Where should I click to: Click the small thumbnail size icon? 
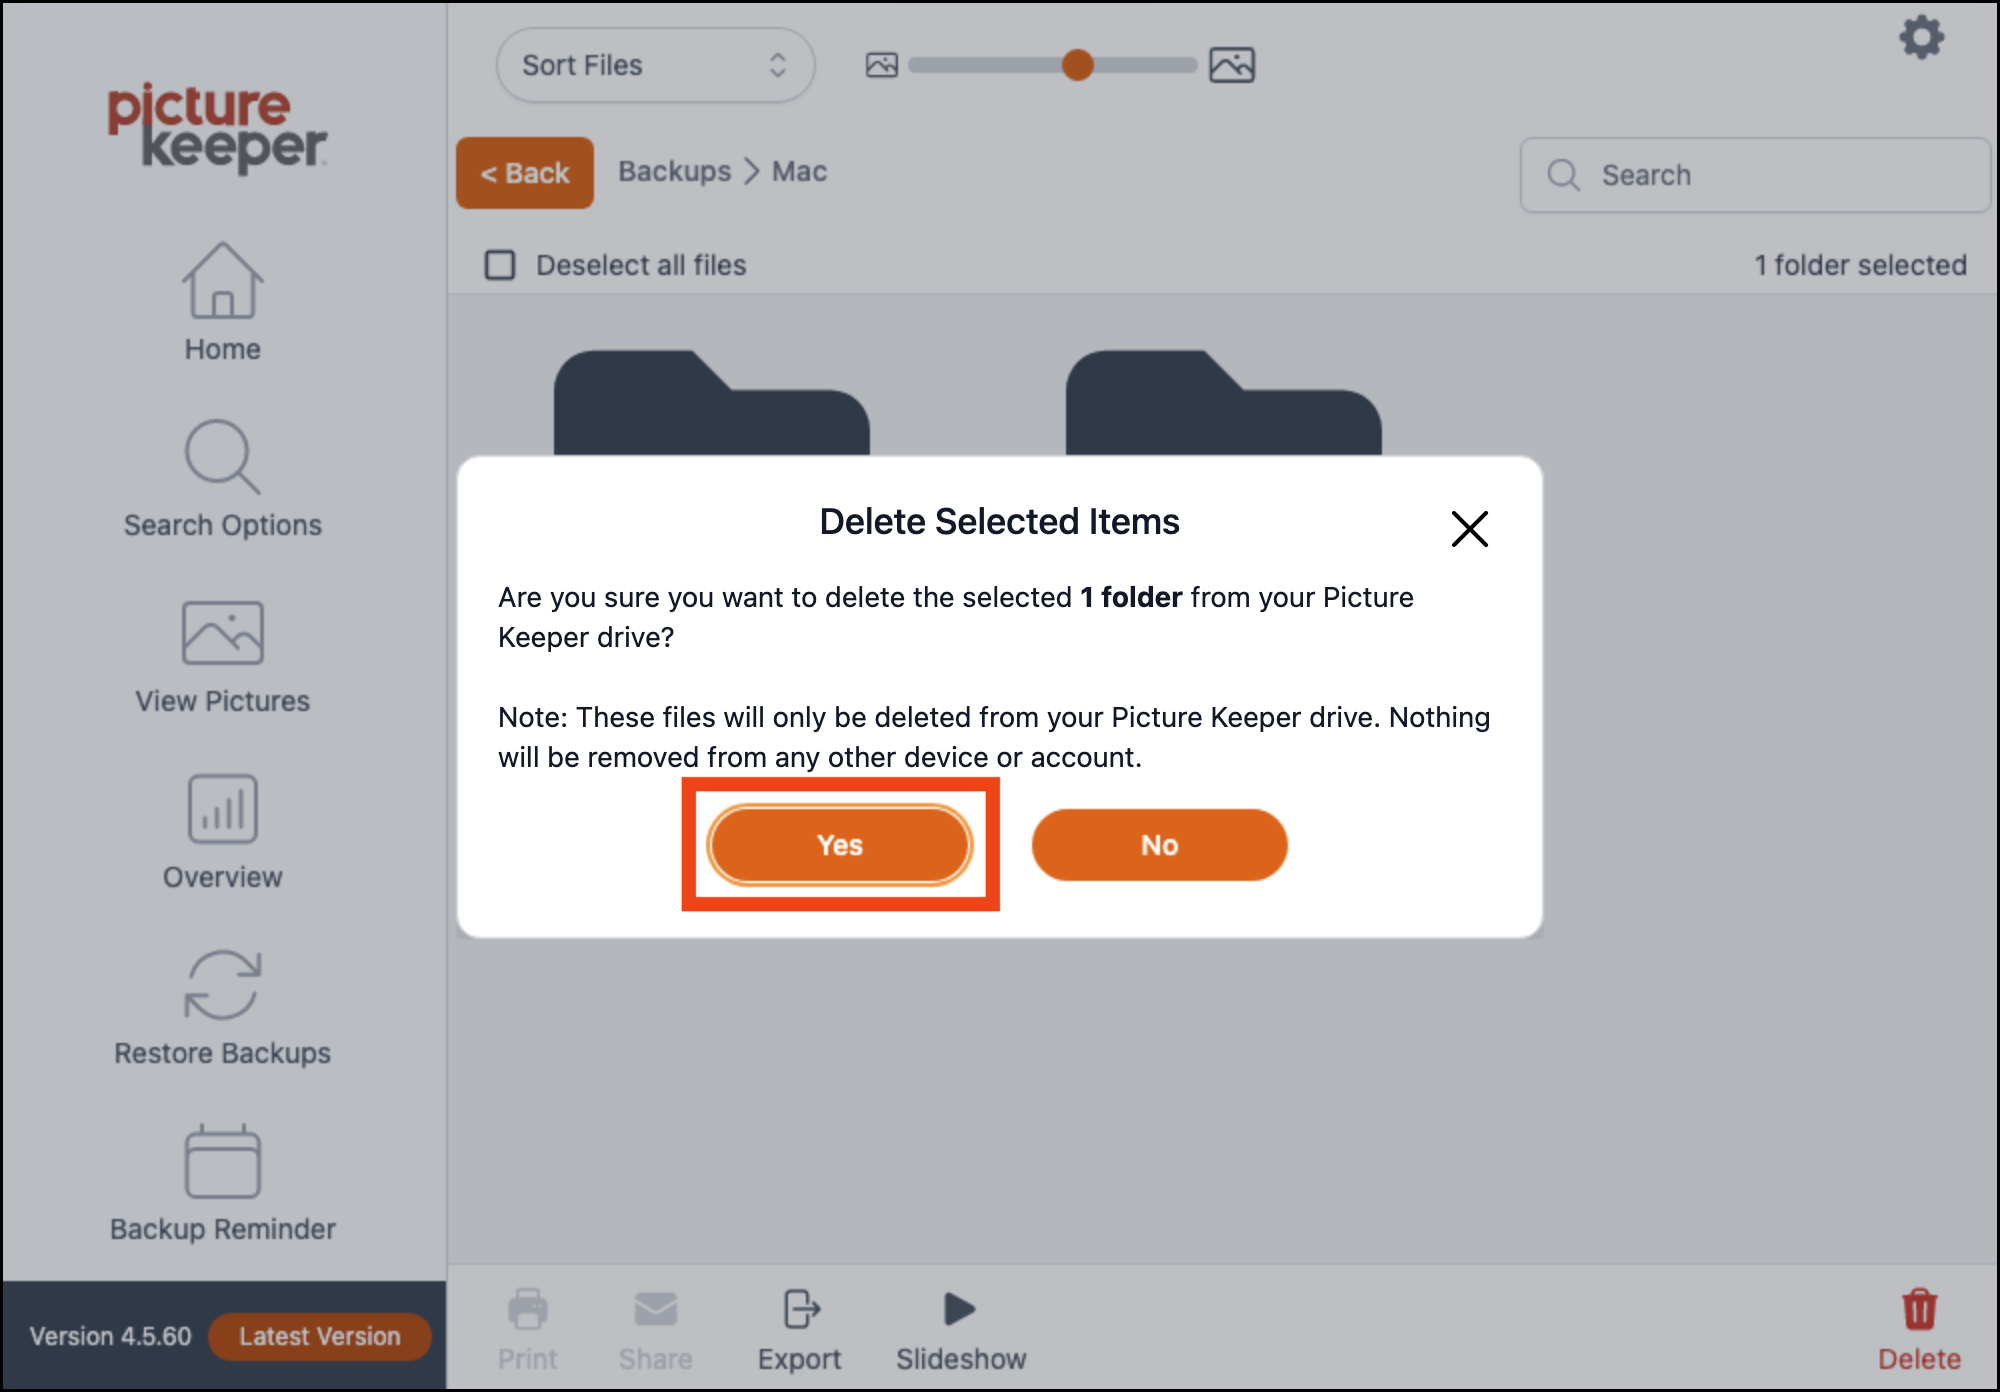[881, 65]
